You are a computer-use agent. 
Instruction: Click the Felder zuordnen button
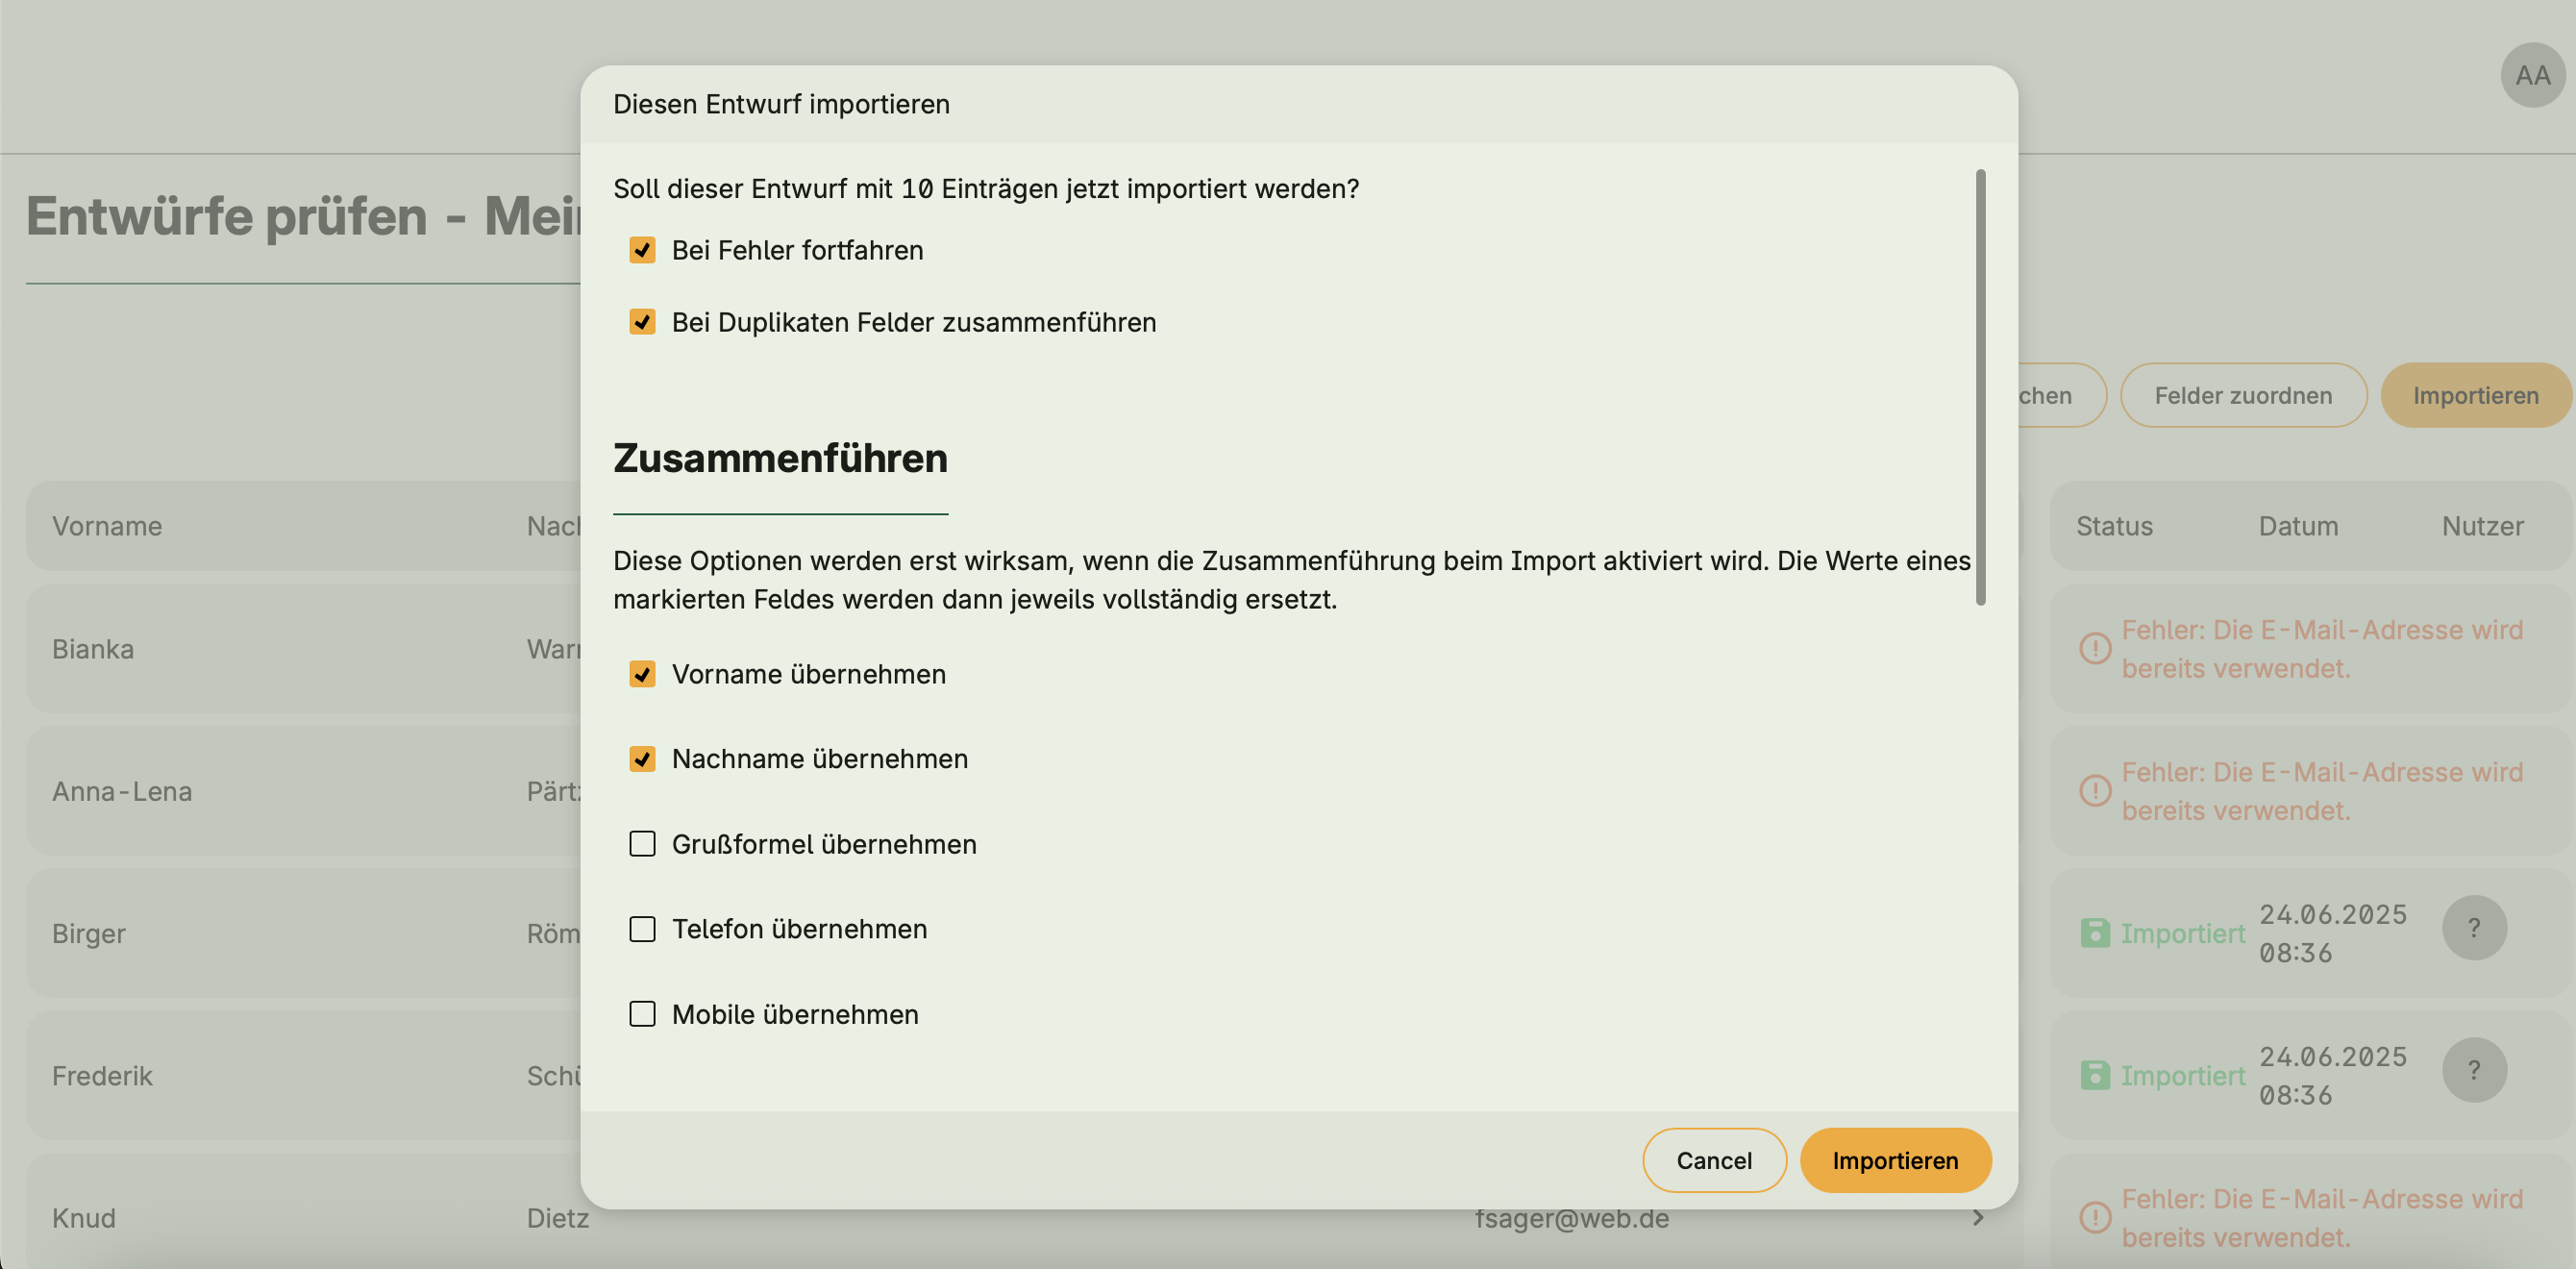[2242, 395]
